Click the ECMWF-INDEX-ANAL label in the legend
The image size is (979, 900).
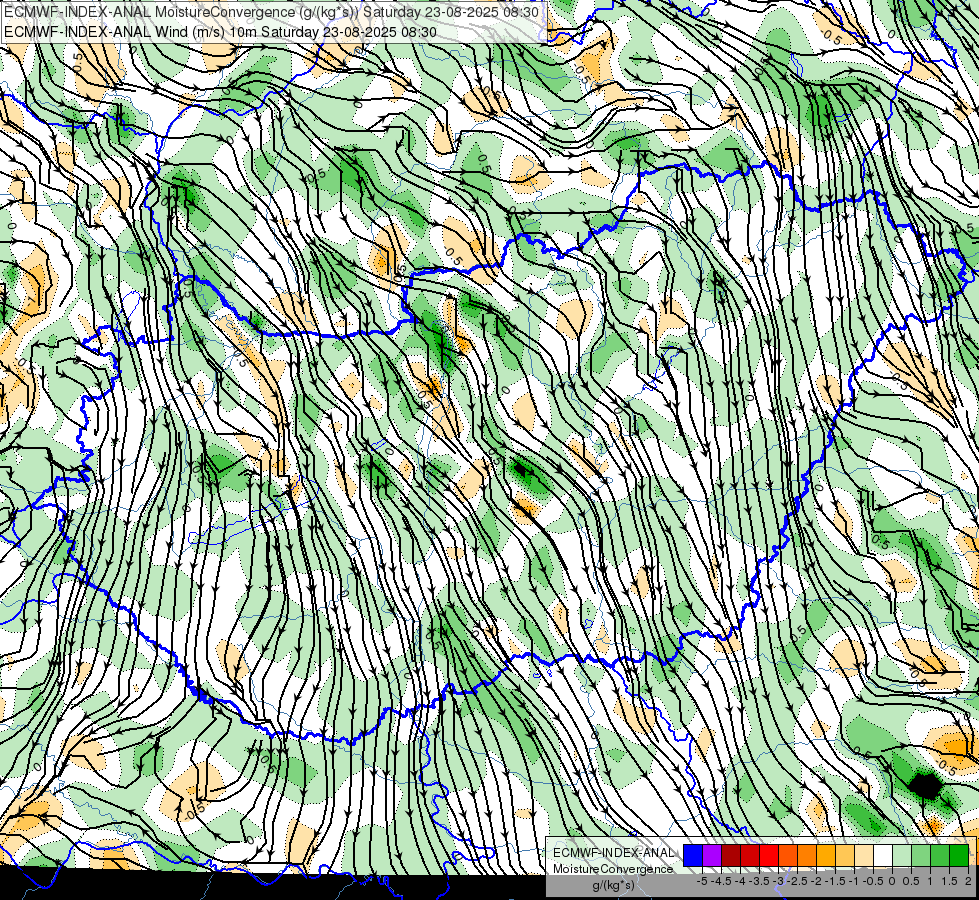(x=613, y=853)
